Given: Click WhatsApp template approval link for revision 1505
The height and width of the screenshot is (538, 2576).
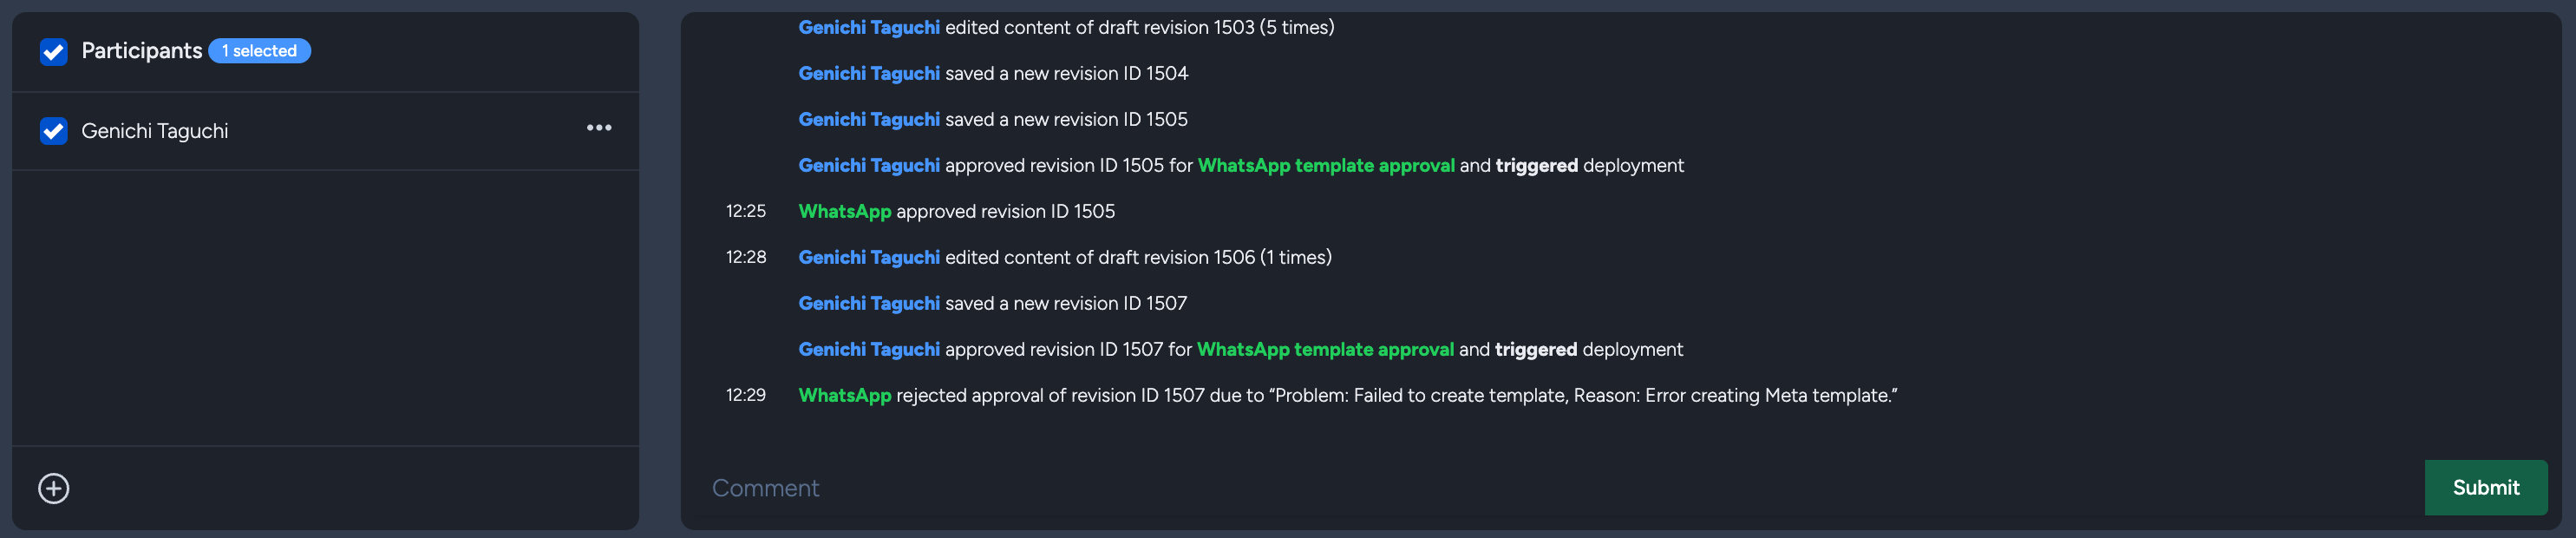Looking at the screenshot, I should pos(1327,165).
